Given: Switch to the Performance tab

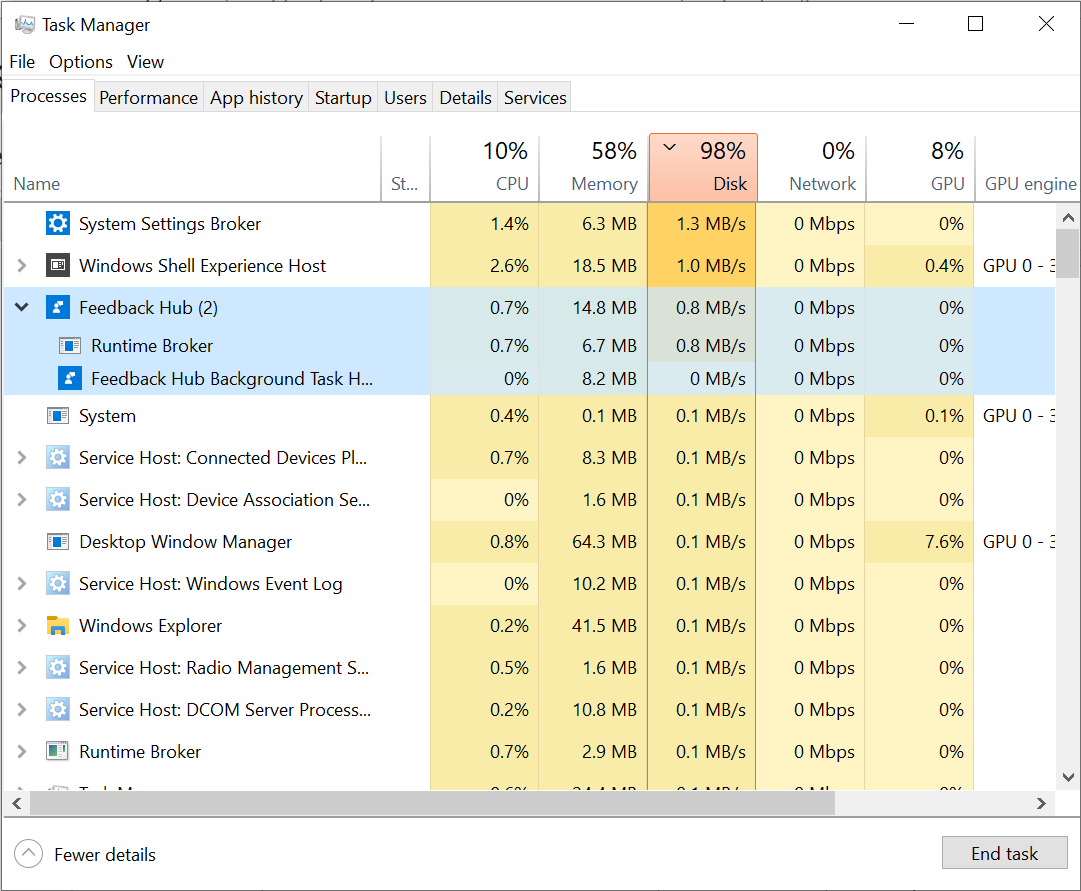Looking at the screenshot, I should pyautogui.click(x=148, y=97).
